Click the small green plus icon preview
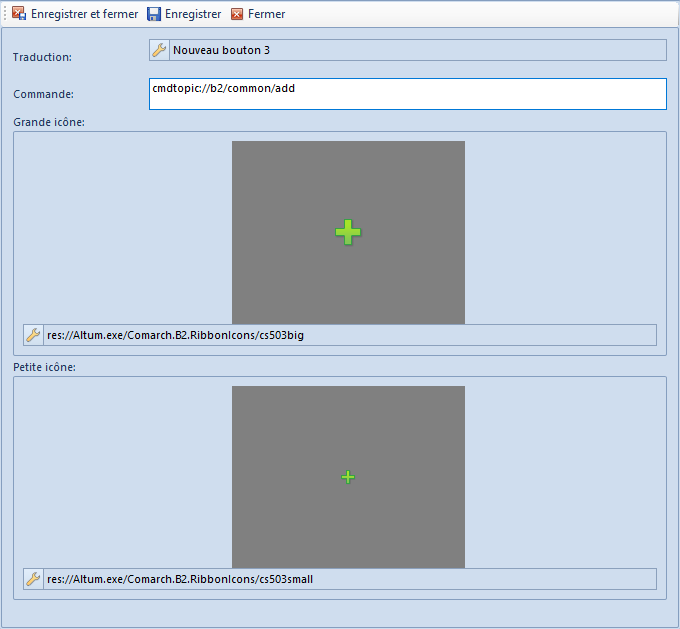The width and height of the screenshot is (680, 629). pos(348,477)
